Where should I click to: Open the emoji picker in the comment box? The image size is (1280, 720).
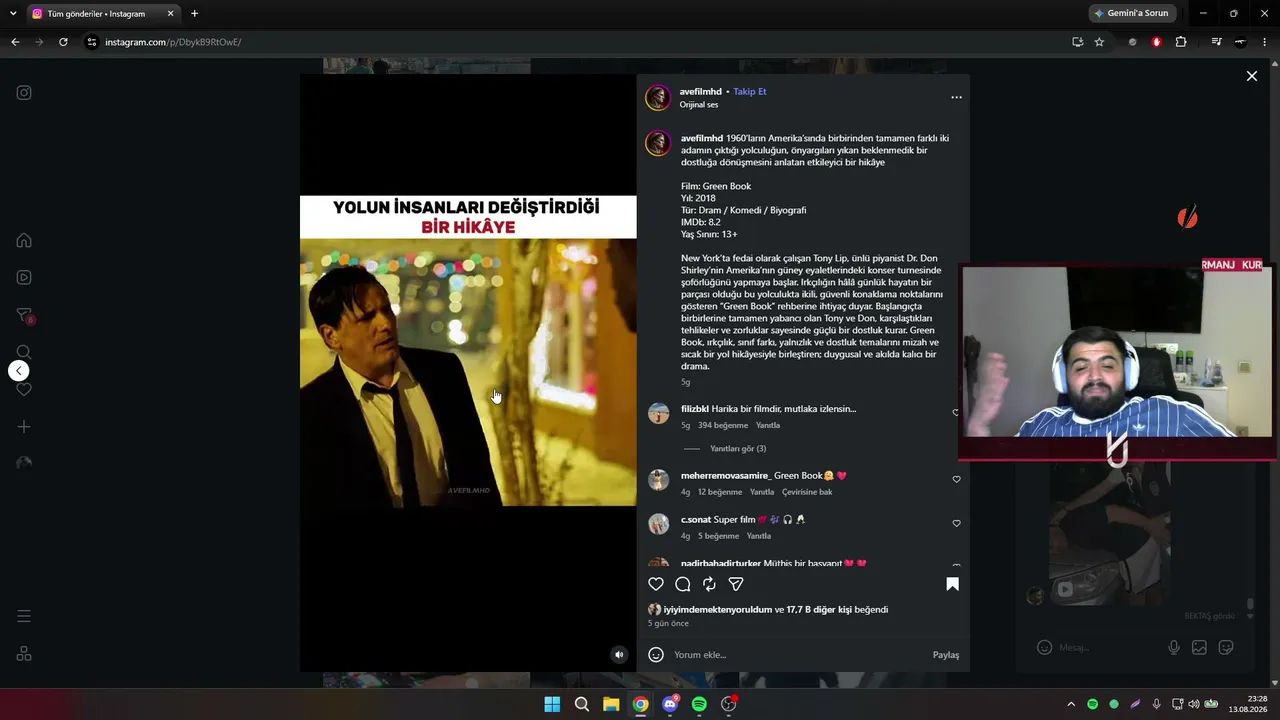(656, 655)
